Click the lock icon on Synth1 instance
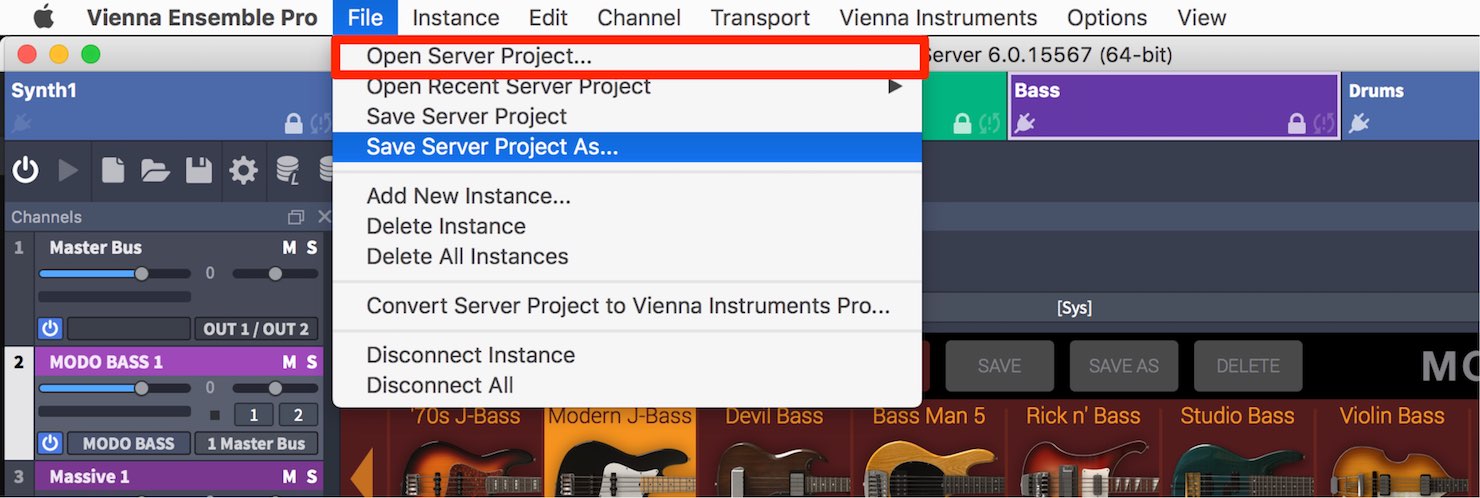 [294, 125]
